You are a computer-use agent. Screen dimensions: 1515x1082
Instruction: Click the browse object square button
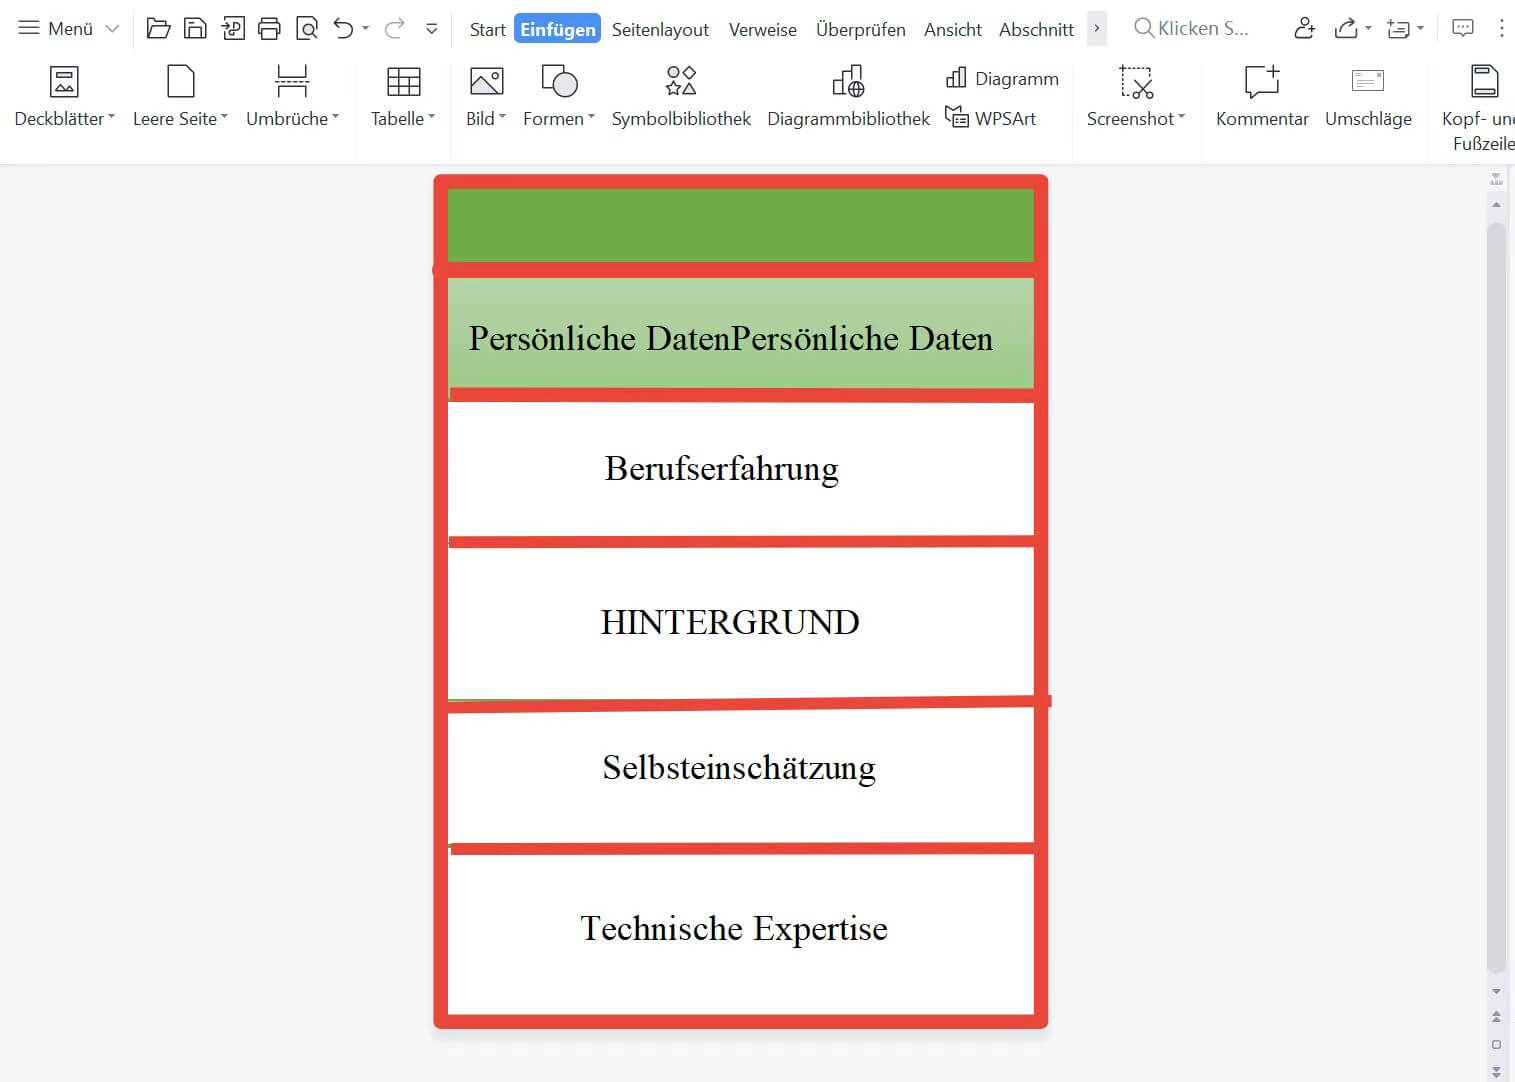tap(1496, 1044)
